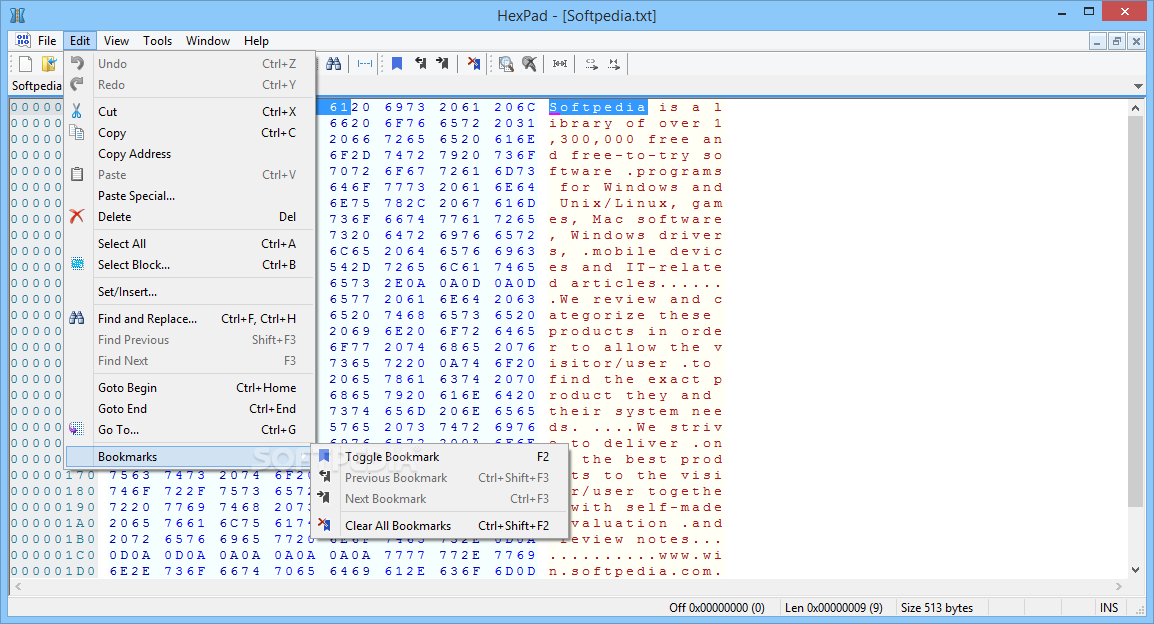Screen dimensions: 1154x624
Task: Select the Softpedia document tab
Action: 37,85
